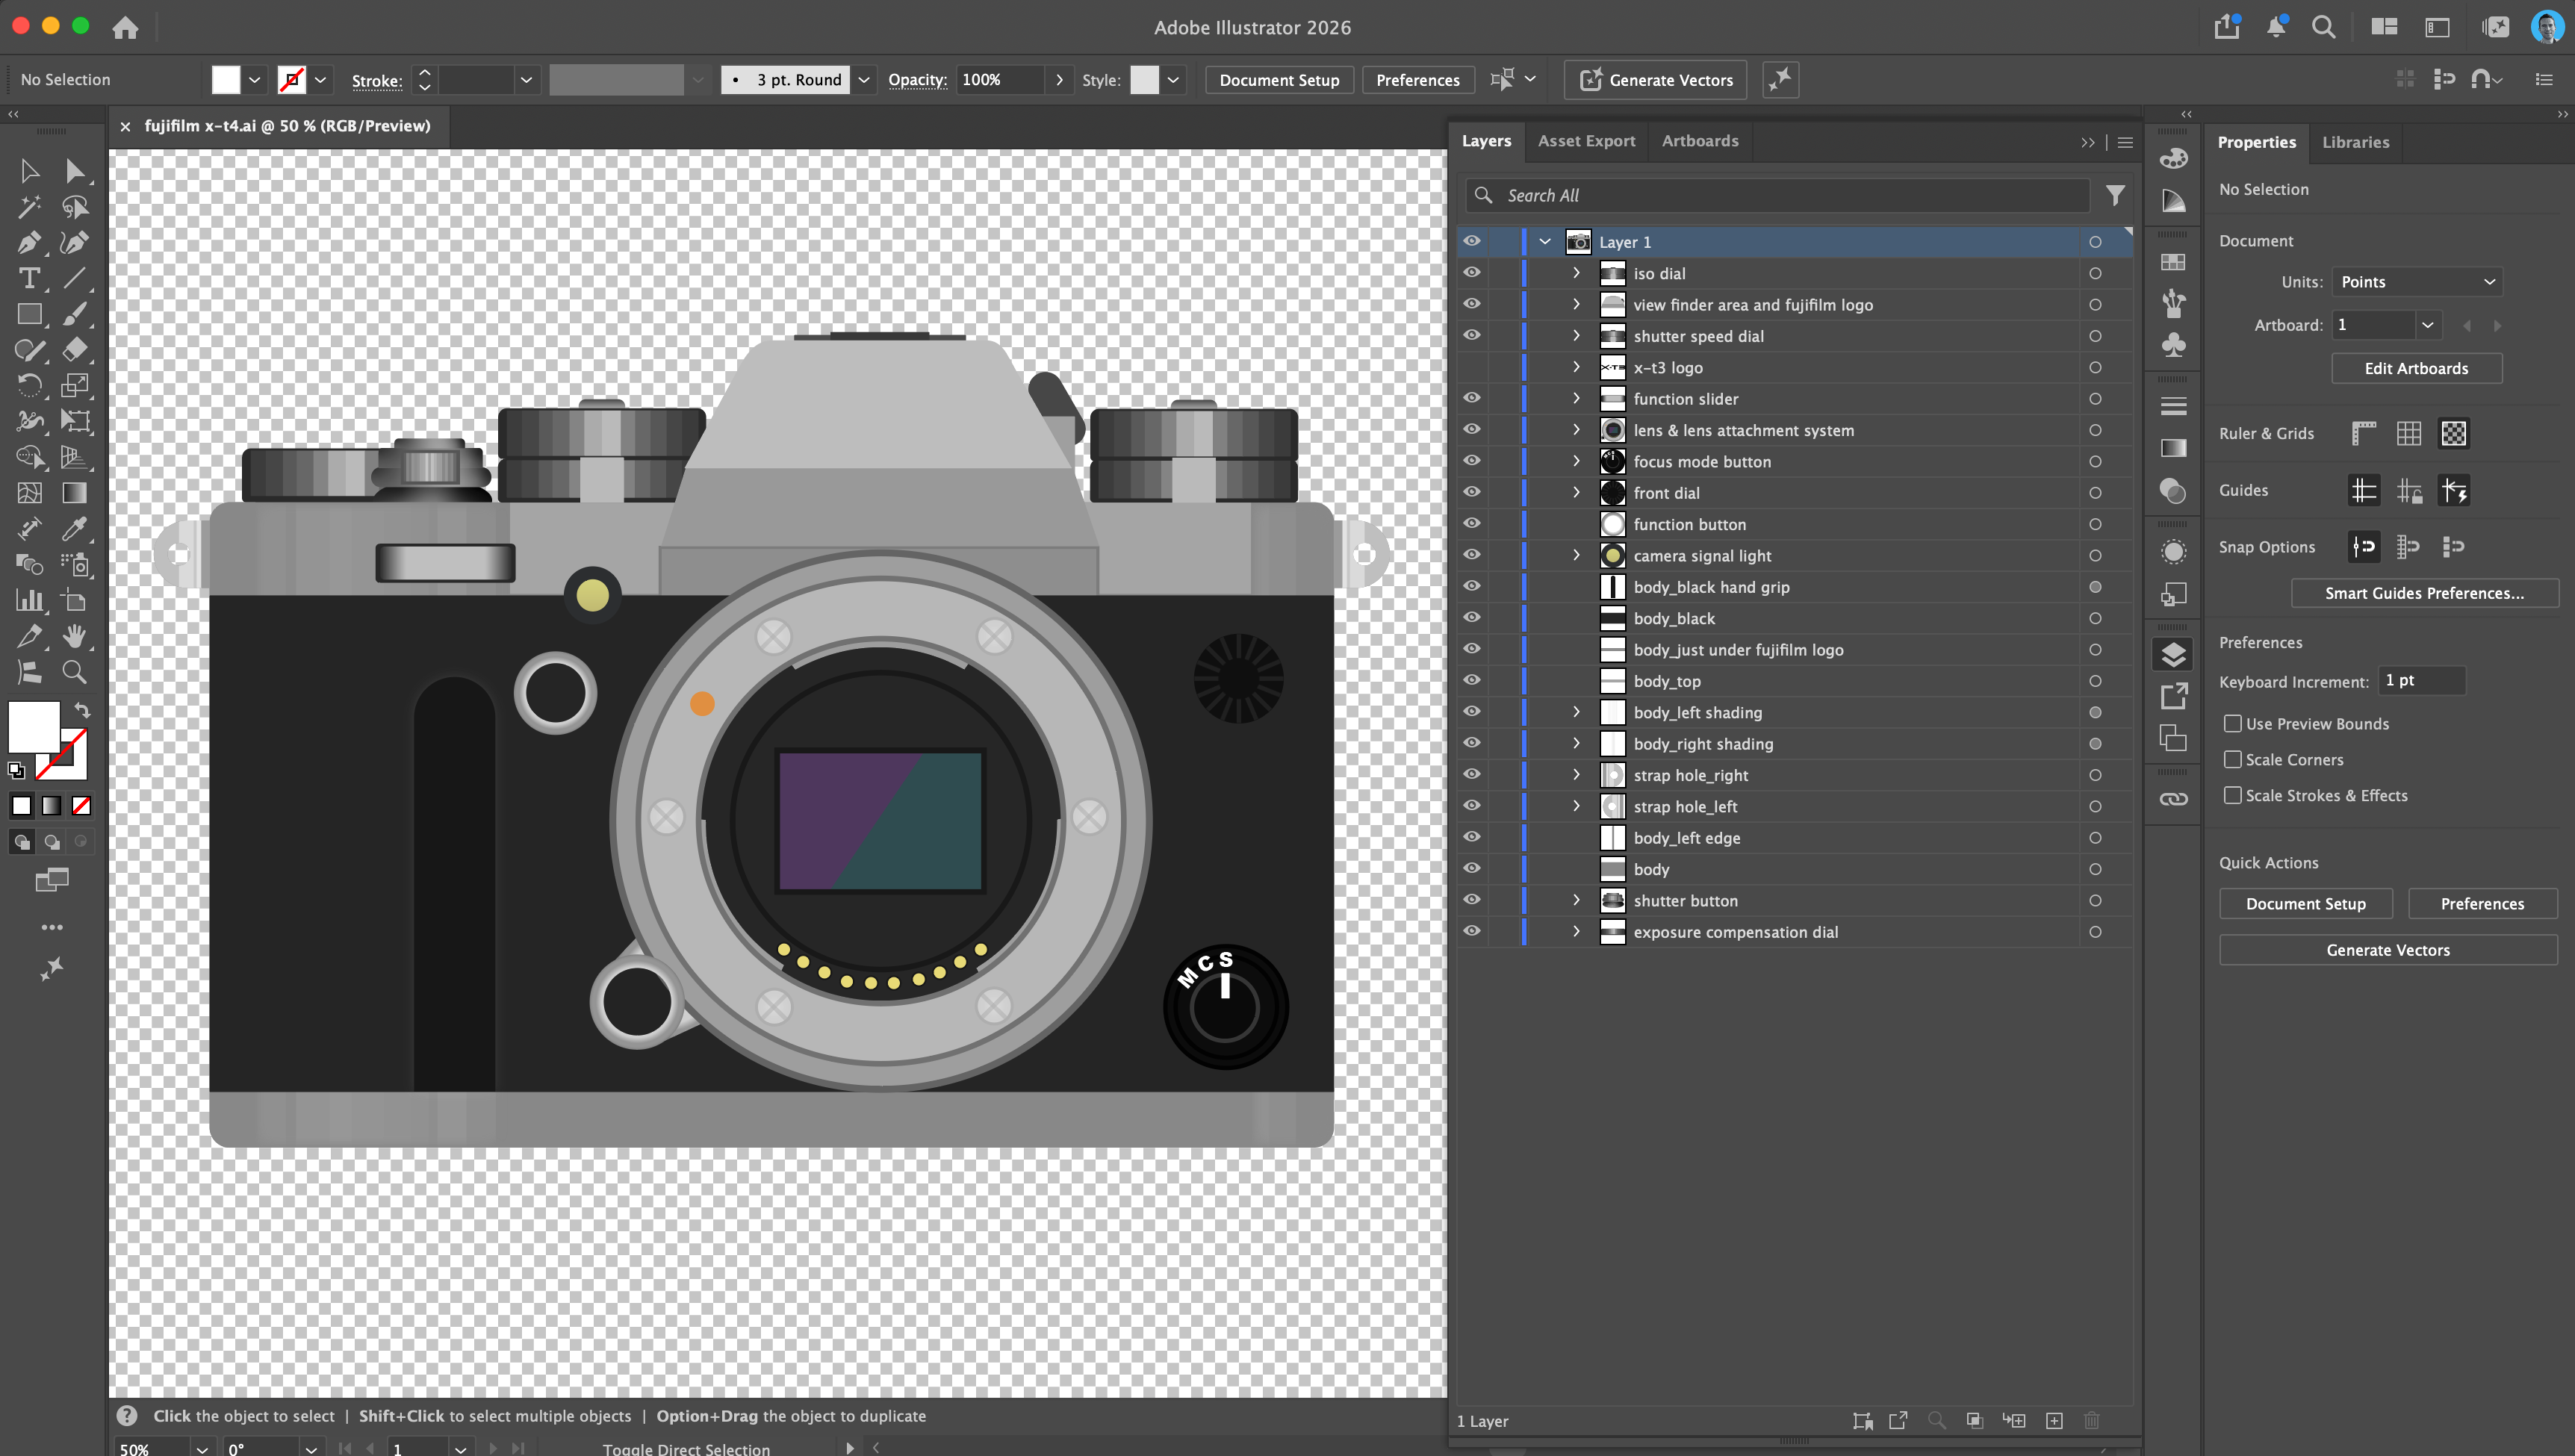This screenshot has width=2575, height=1456.
Task: Click Document Setup in control bar
Action: [x=1279, y=80]
